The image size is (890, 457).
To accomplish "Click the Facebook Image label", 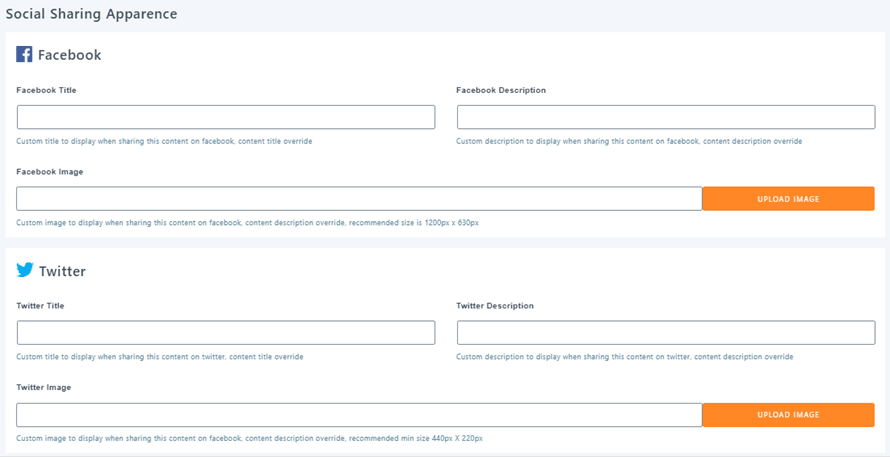I will (50, 172).
